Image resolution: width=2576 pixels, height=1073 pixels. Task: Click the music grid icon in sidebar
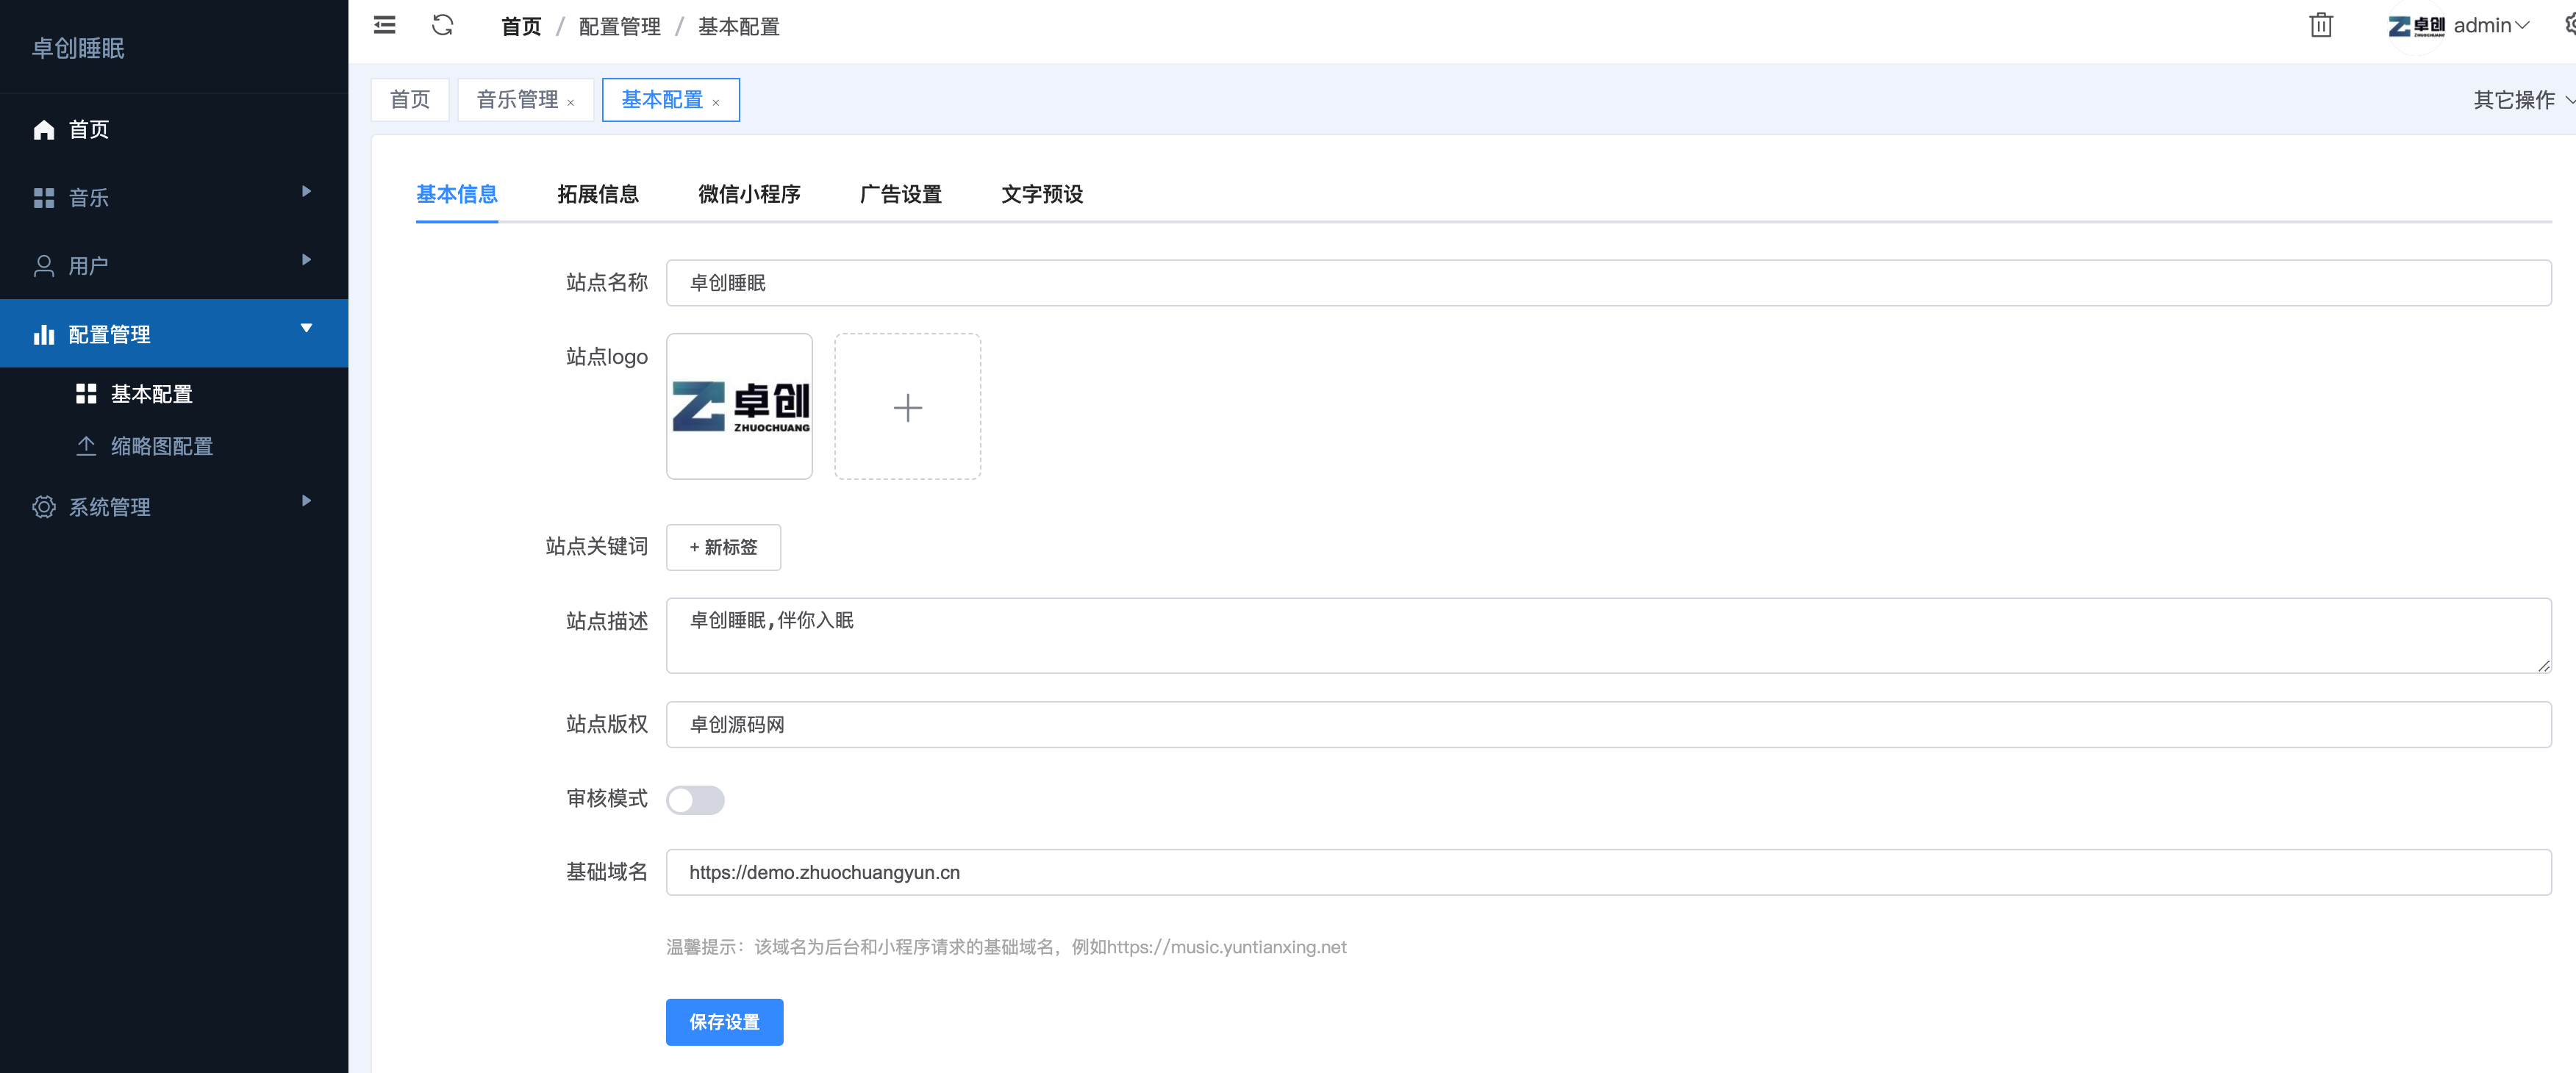pos(44,198)
